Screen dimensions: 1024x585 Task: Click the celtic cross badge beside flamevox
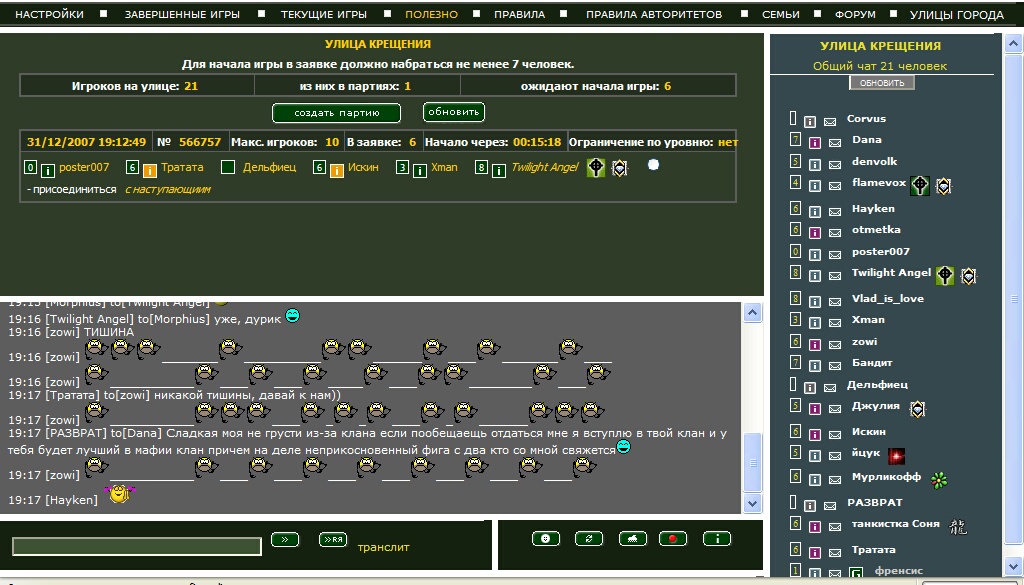[x=920, y=185]
